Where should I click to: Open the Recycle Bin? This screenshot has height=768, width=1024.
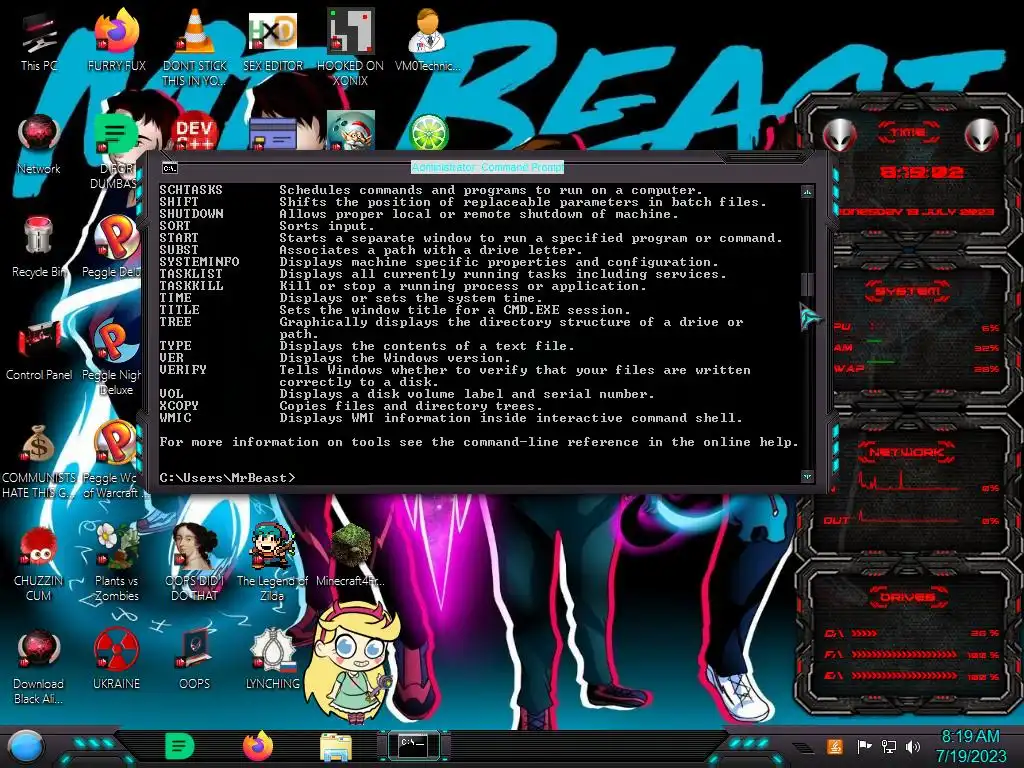[39, 247]
